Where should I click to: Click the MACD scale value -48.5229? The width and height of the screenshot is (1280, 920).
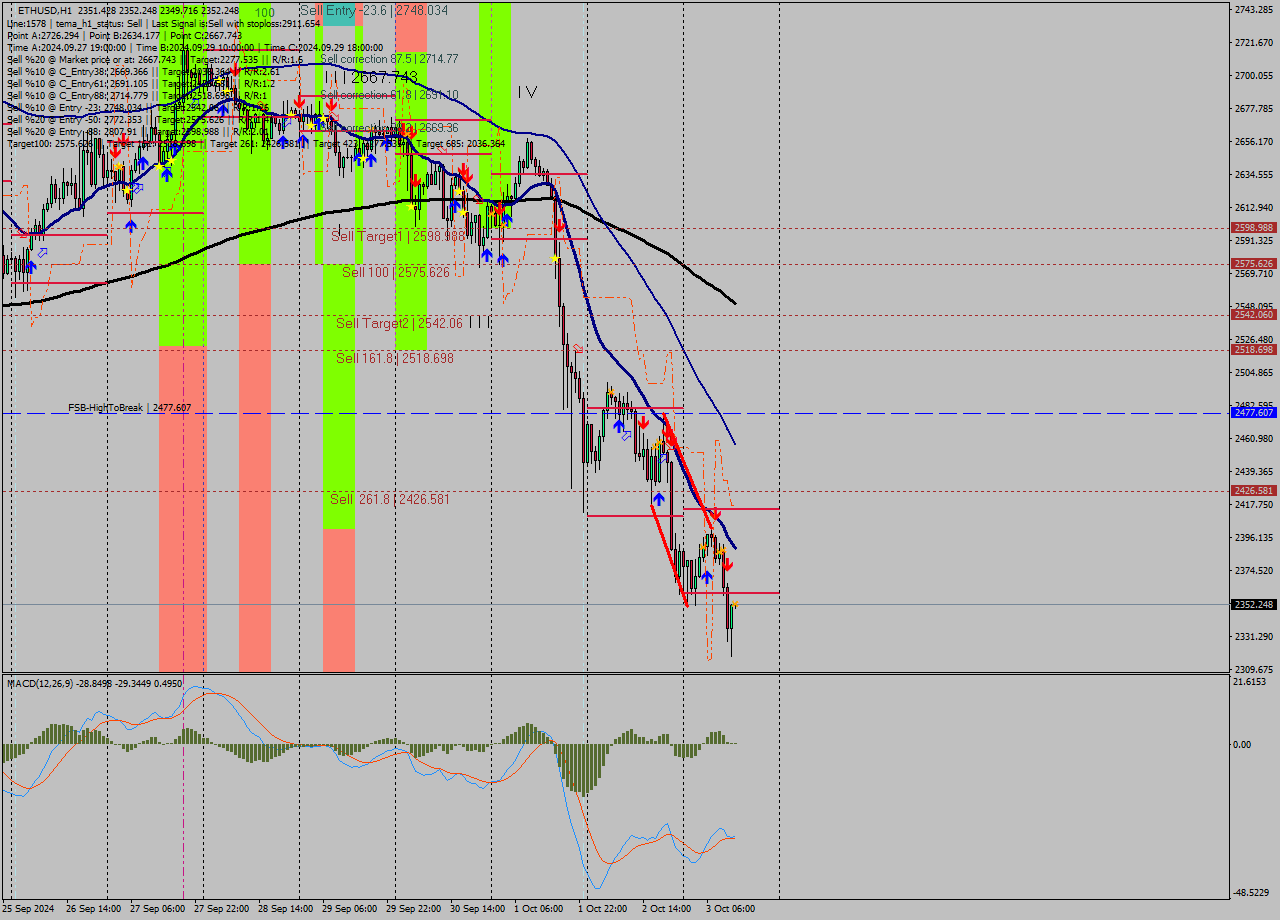point(1252,892)
